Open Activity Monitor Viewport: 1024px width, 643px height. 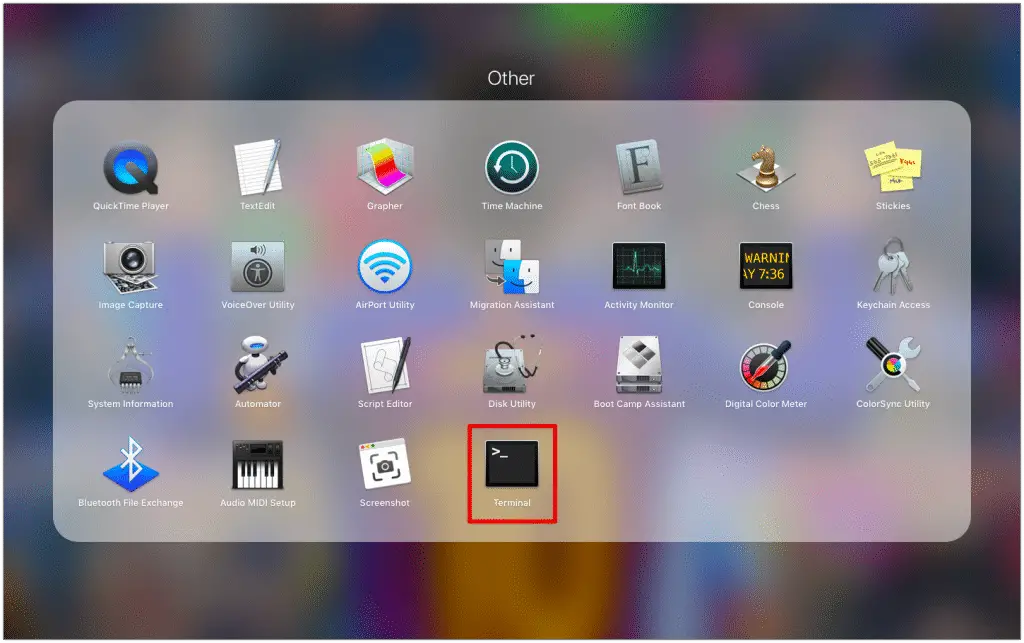[638, 268]
